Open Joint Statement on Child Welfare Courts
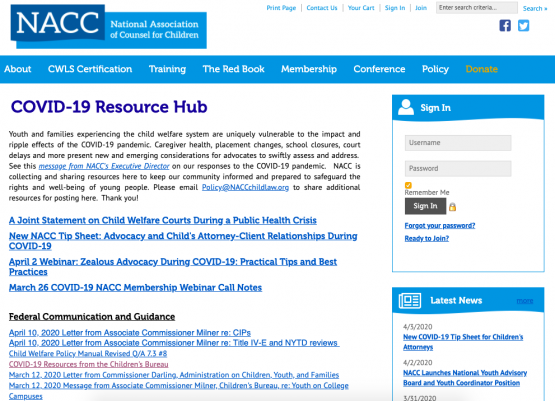 pyautogui.click(x=162, y=220)
